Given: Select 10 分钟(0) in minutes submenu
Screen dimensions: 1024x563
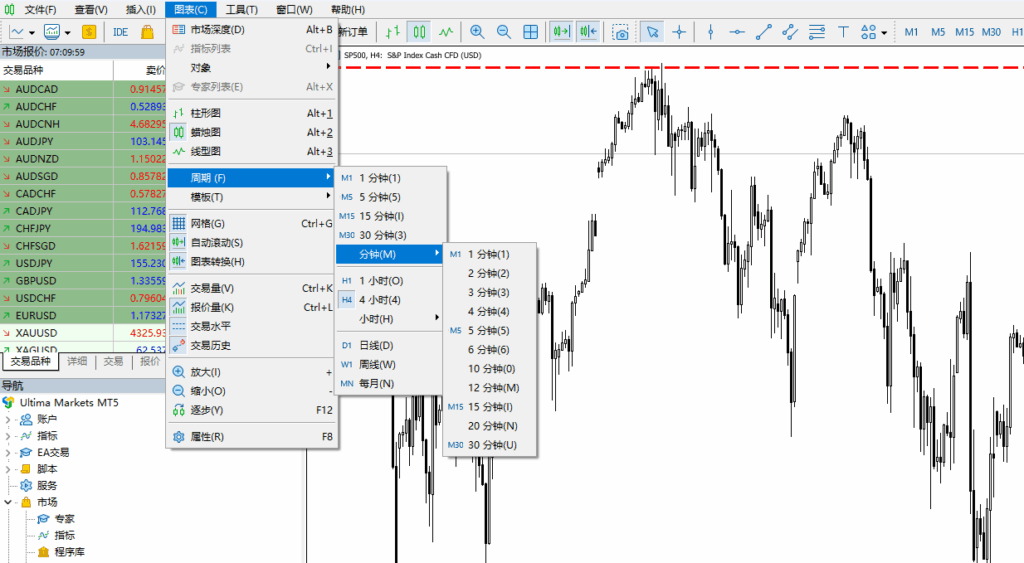Looking at the screenshot, I should click(490, 368).
